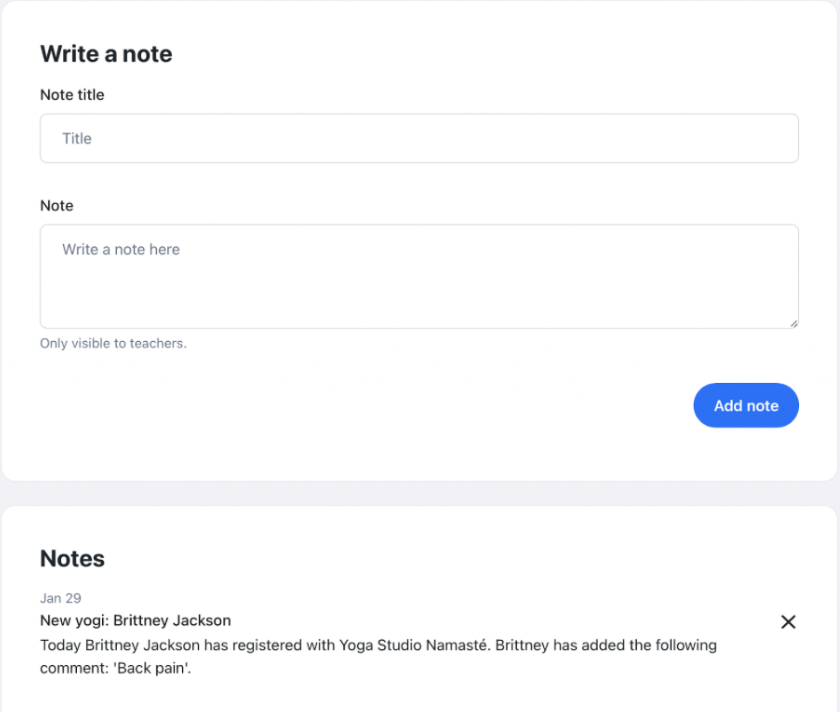Focus the Note title input field

419,138
